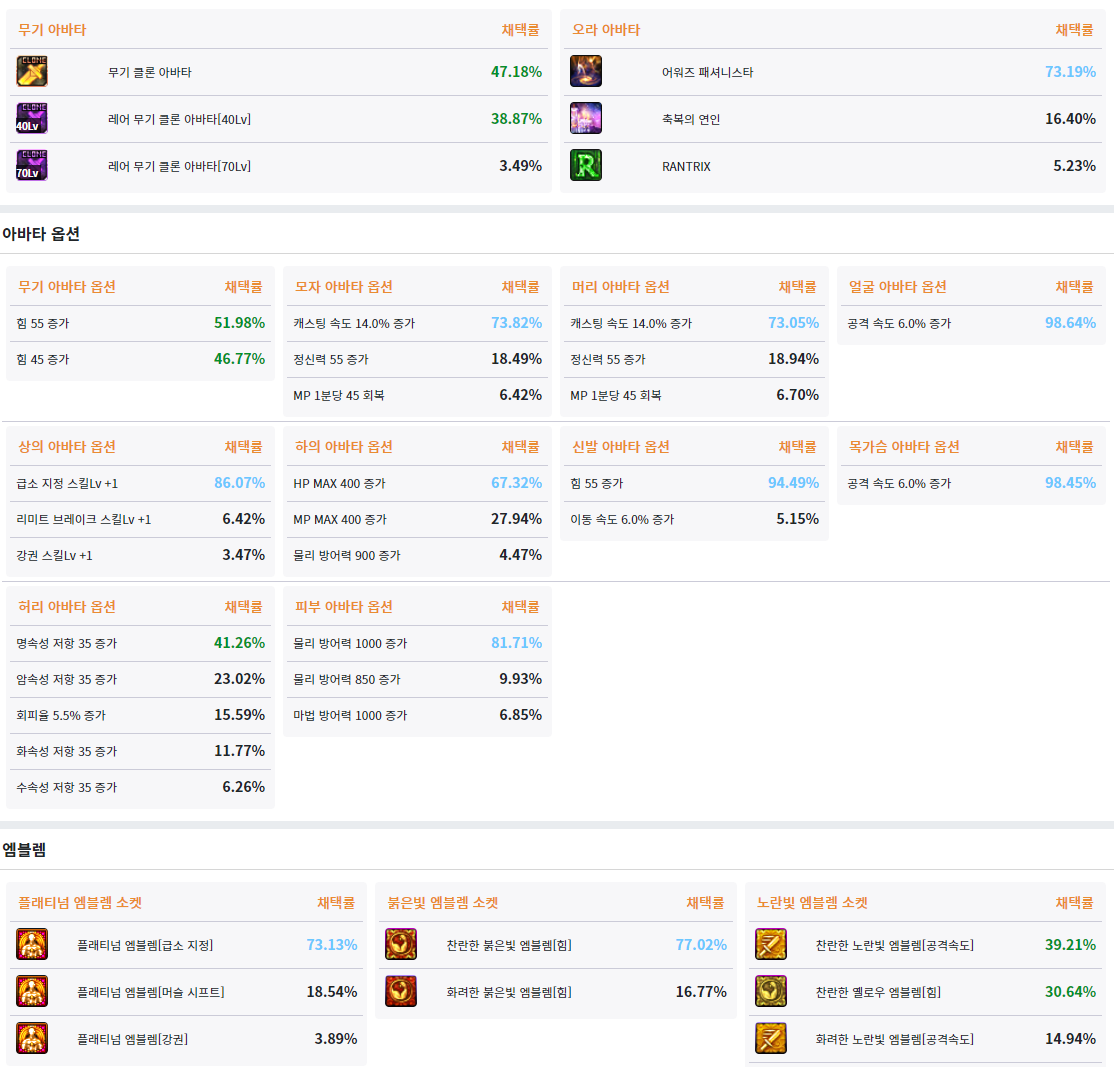Open the 플래티넘 엠블렘 소켓 section title
This screenshot has height=1067, width=1114.
coord(80,903)
